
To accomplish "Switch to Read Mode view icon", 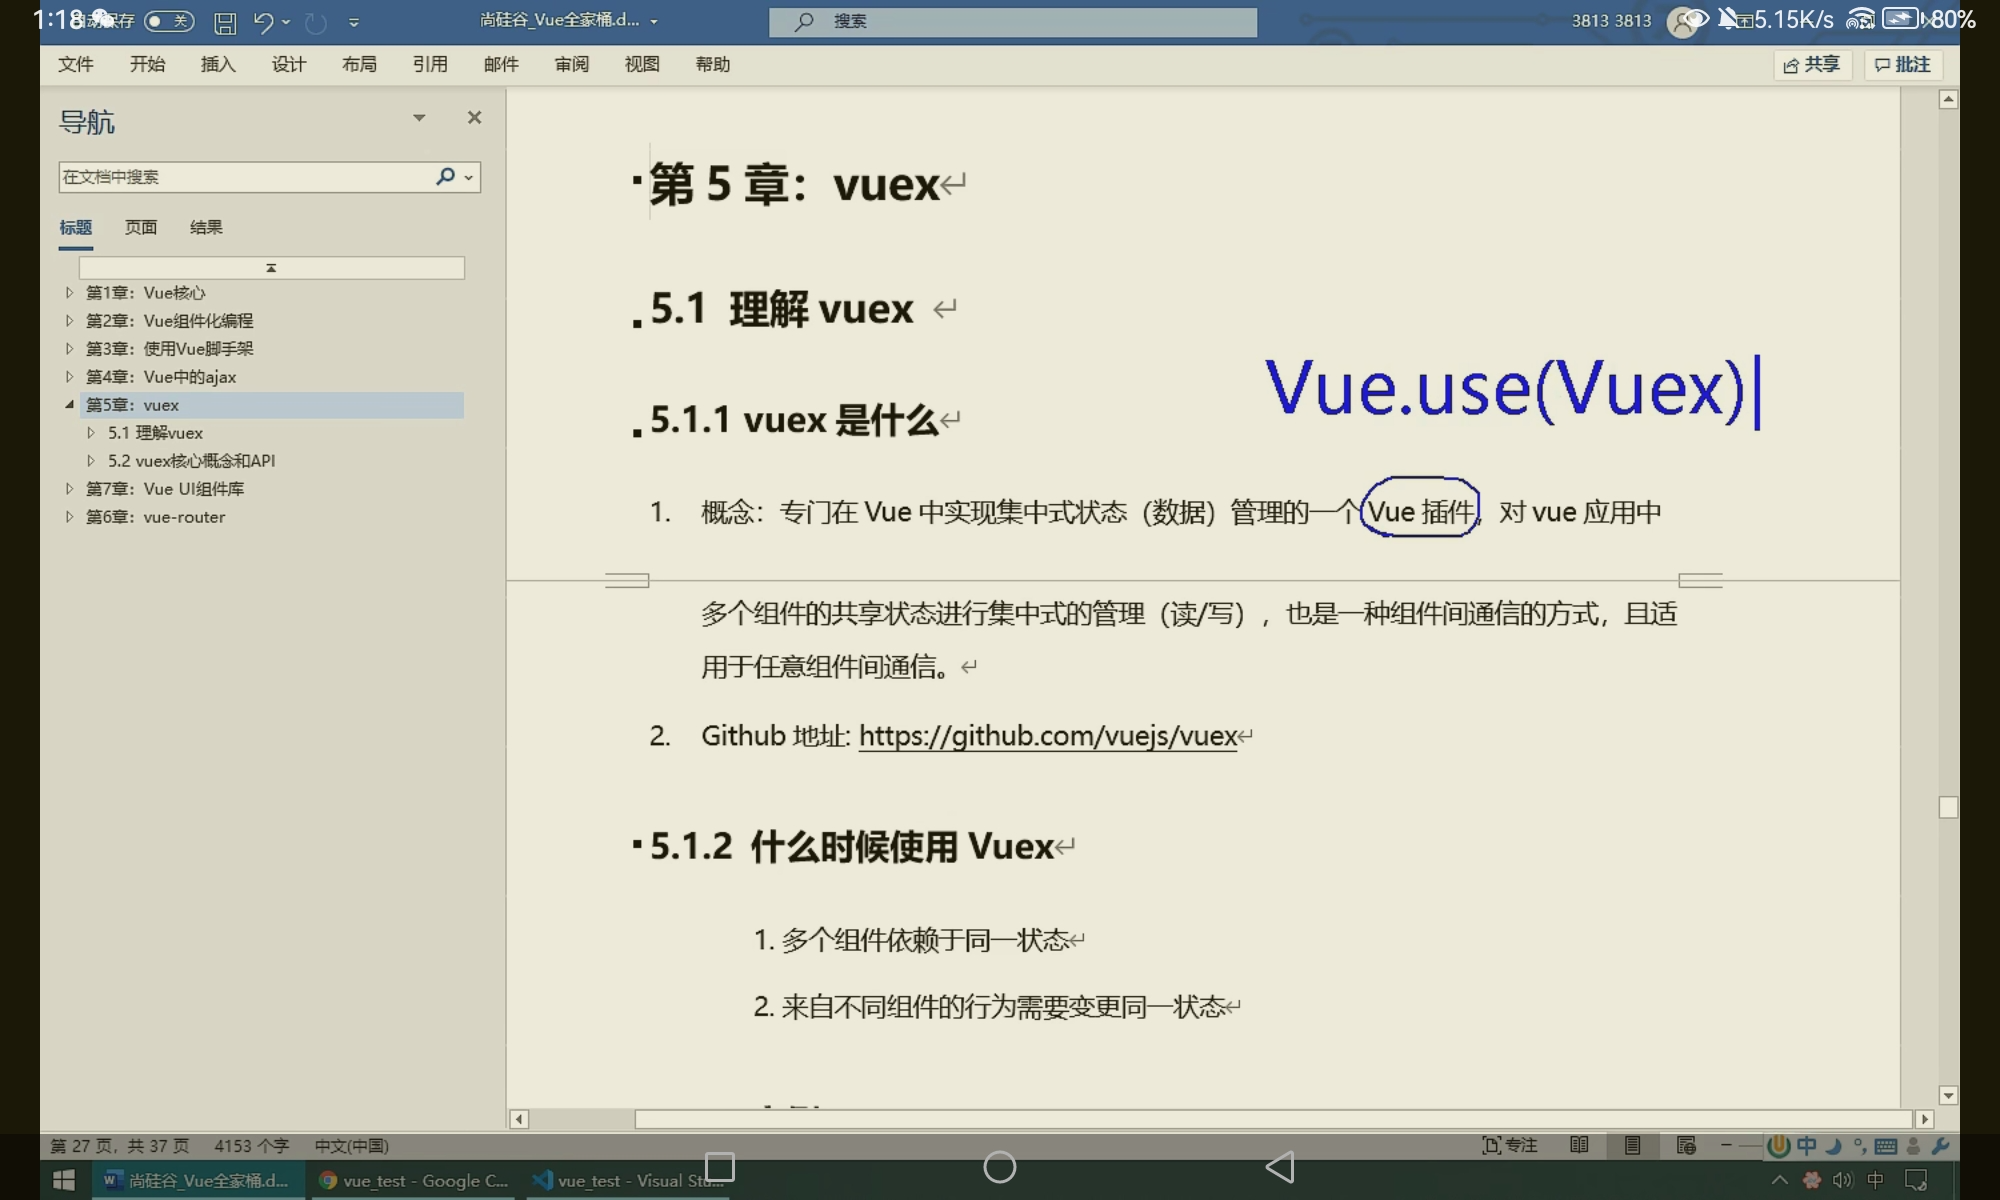I will pyautogui.click(x=1579, y=1146).
